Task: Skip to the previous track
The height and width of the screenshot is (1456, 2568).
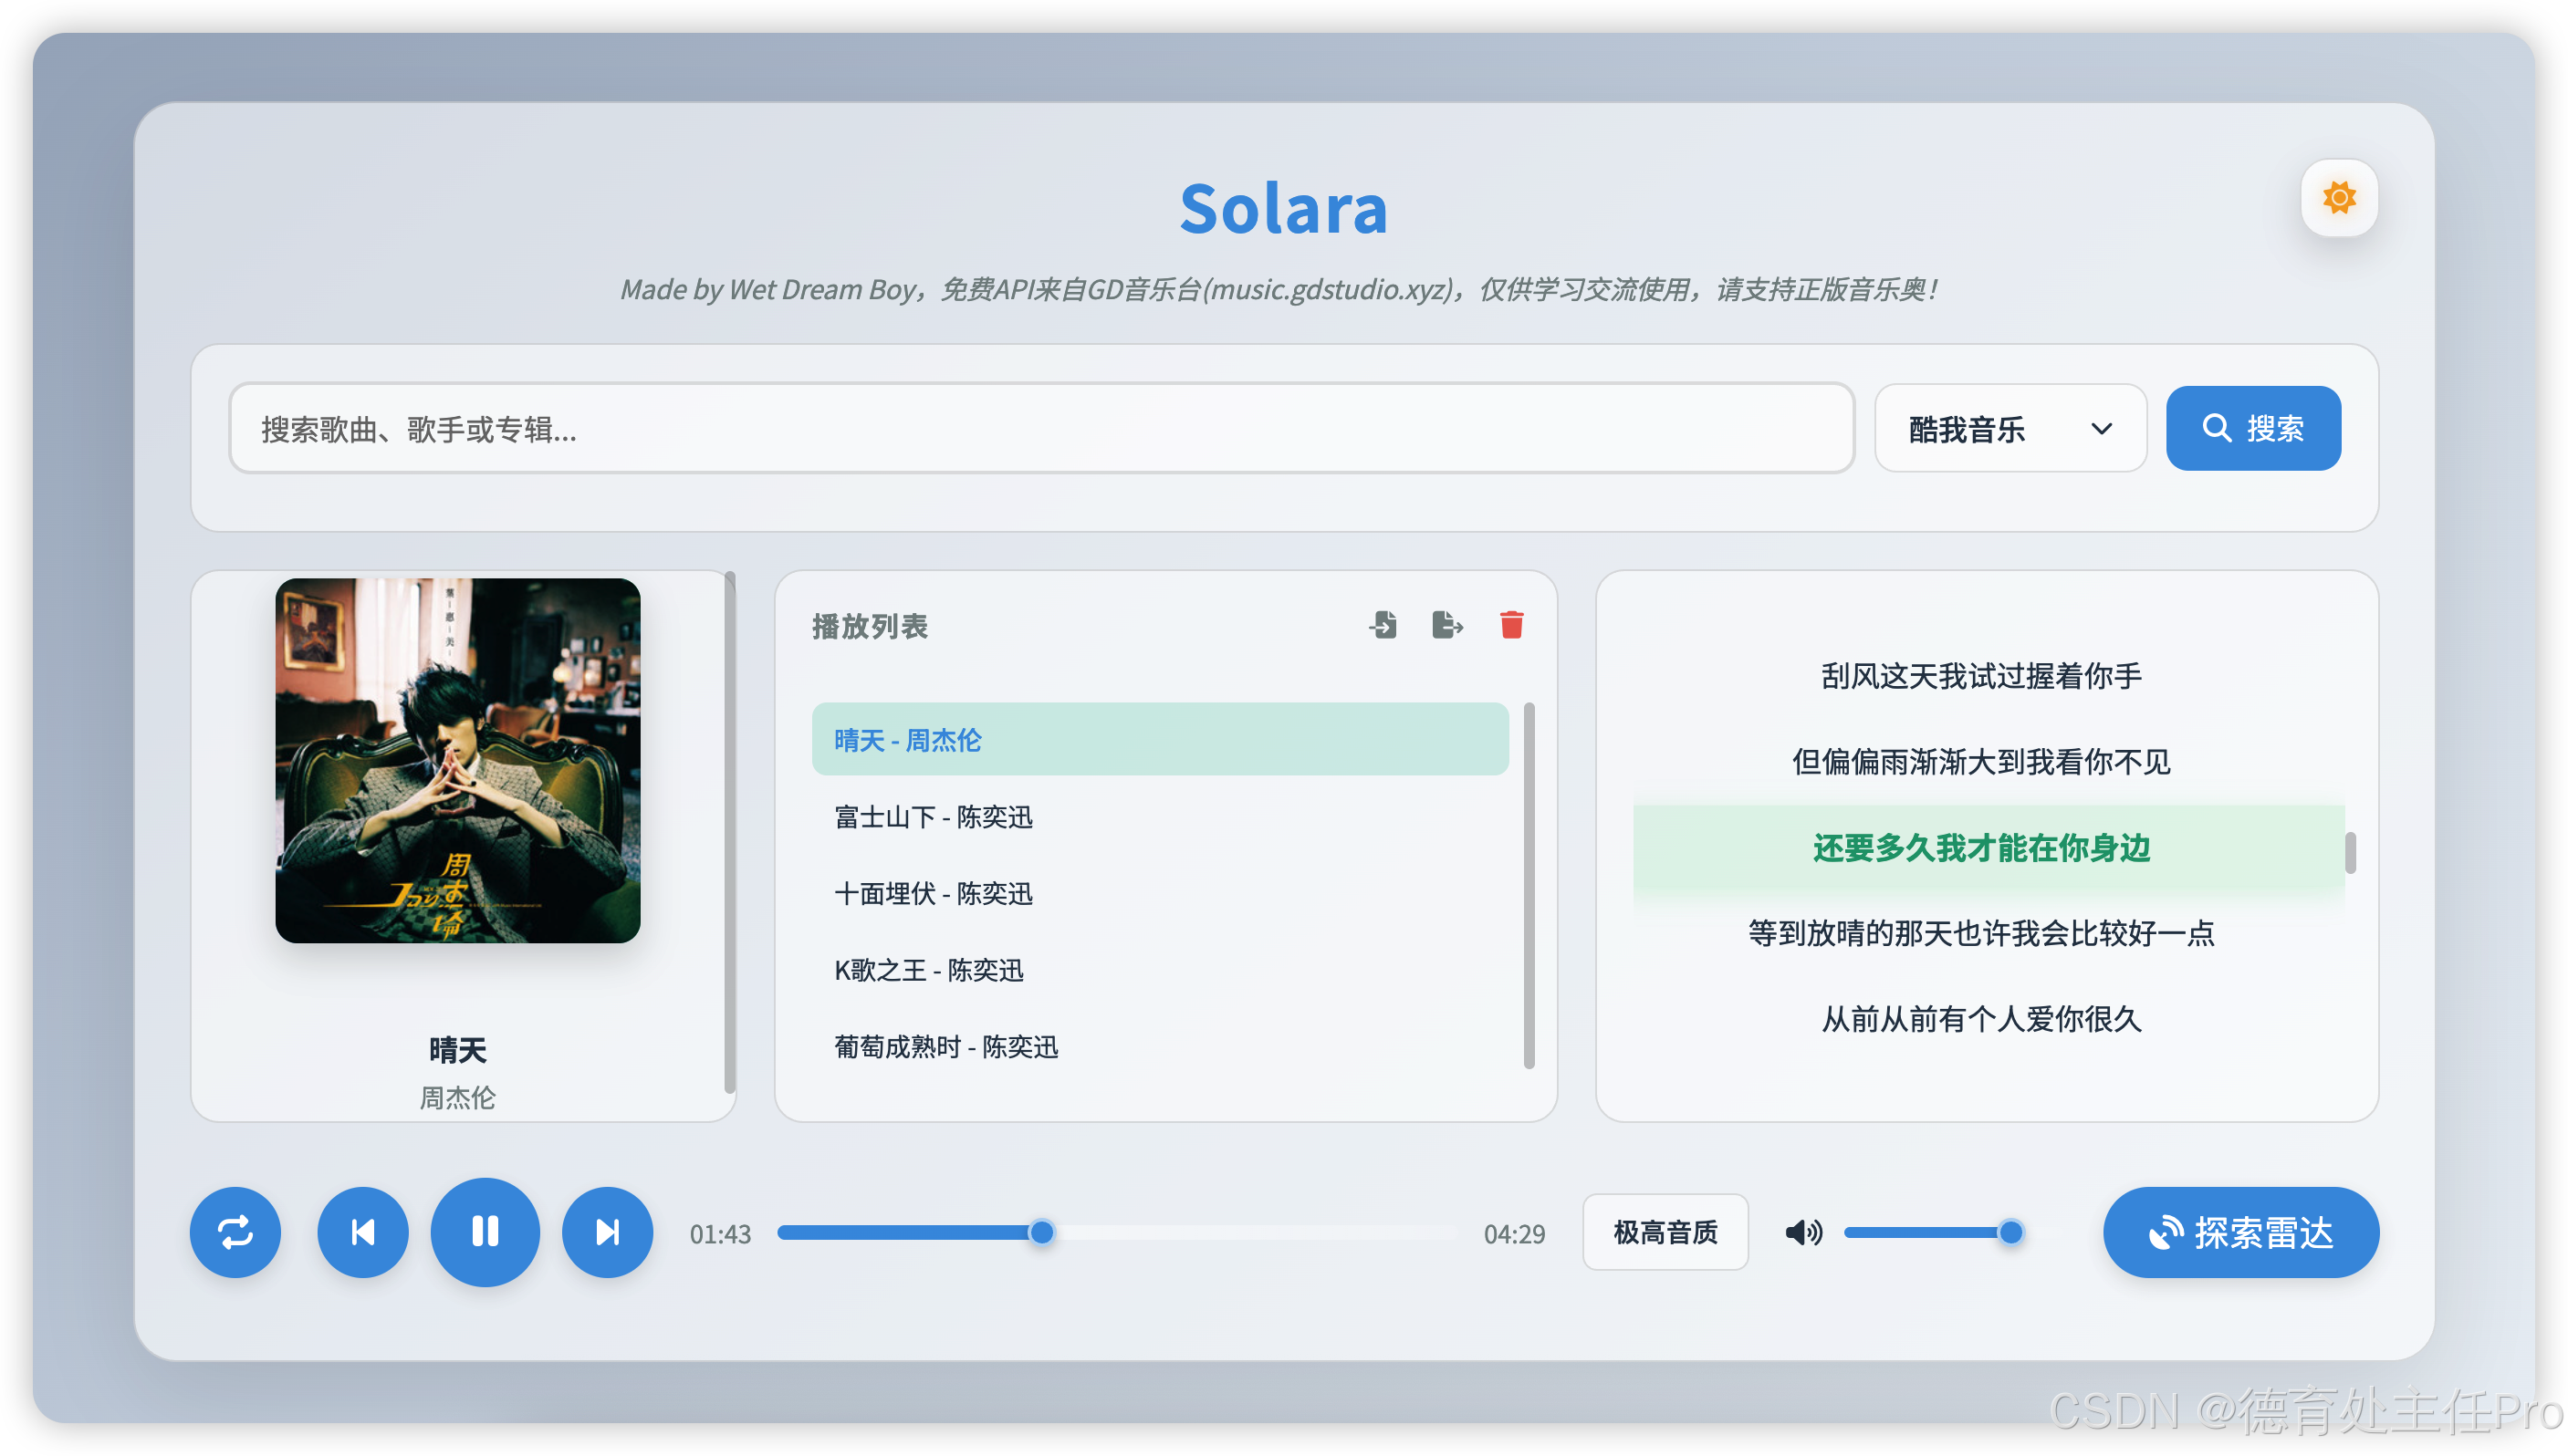Action: coord(362,1232)
